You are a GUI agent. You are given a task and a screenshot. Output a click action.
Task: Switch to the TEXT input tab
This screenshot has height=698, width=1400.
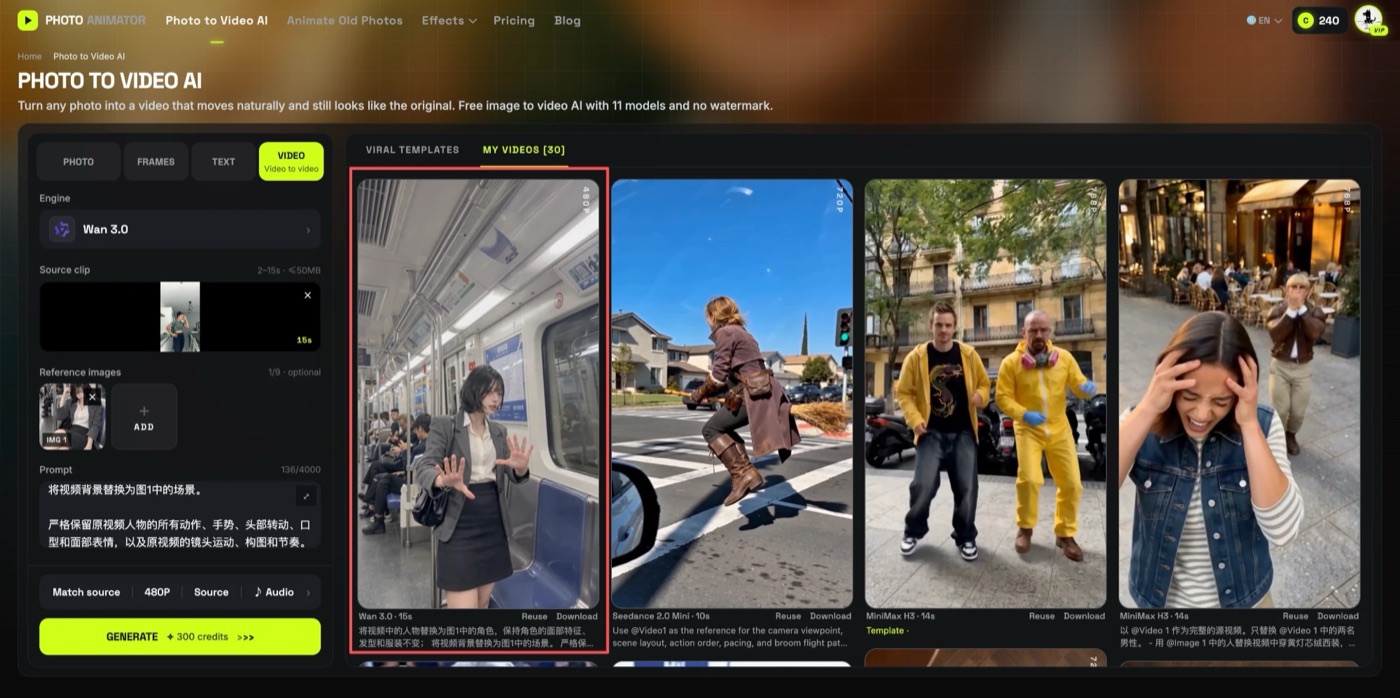click(x=224, y=161)
